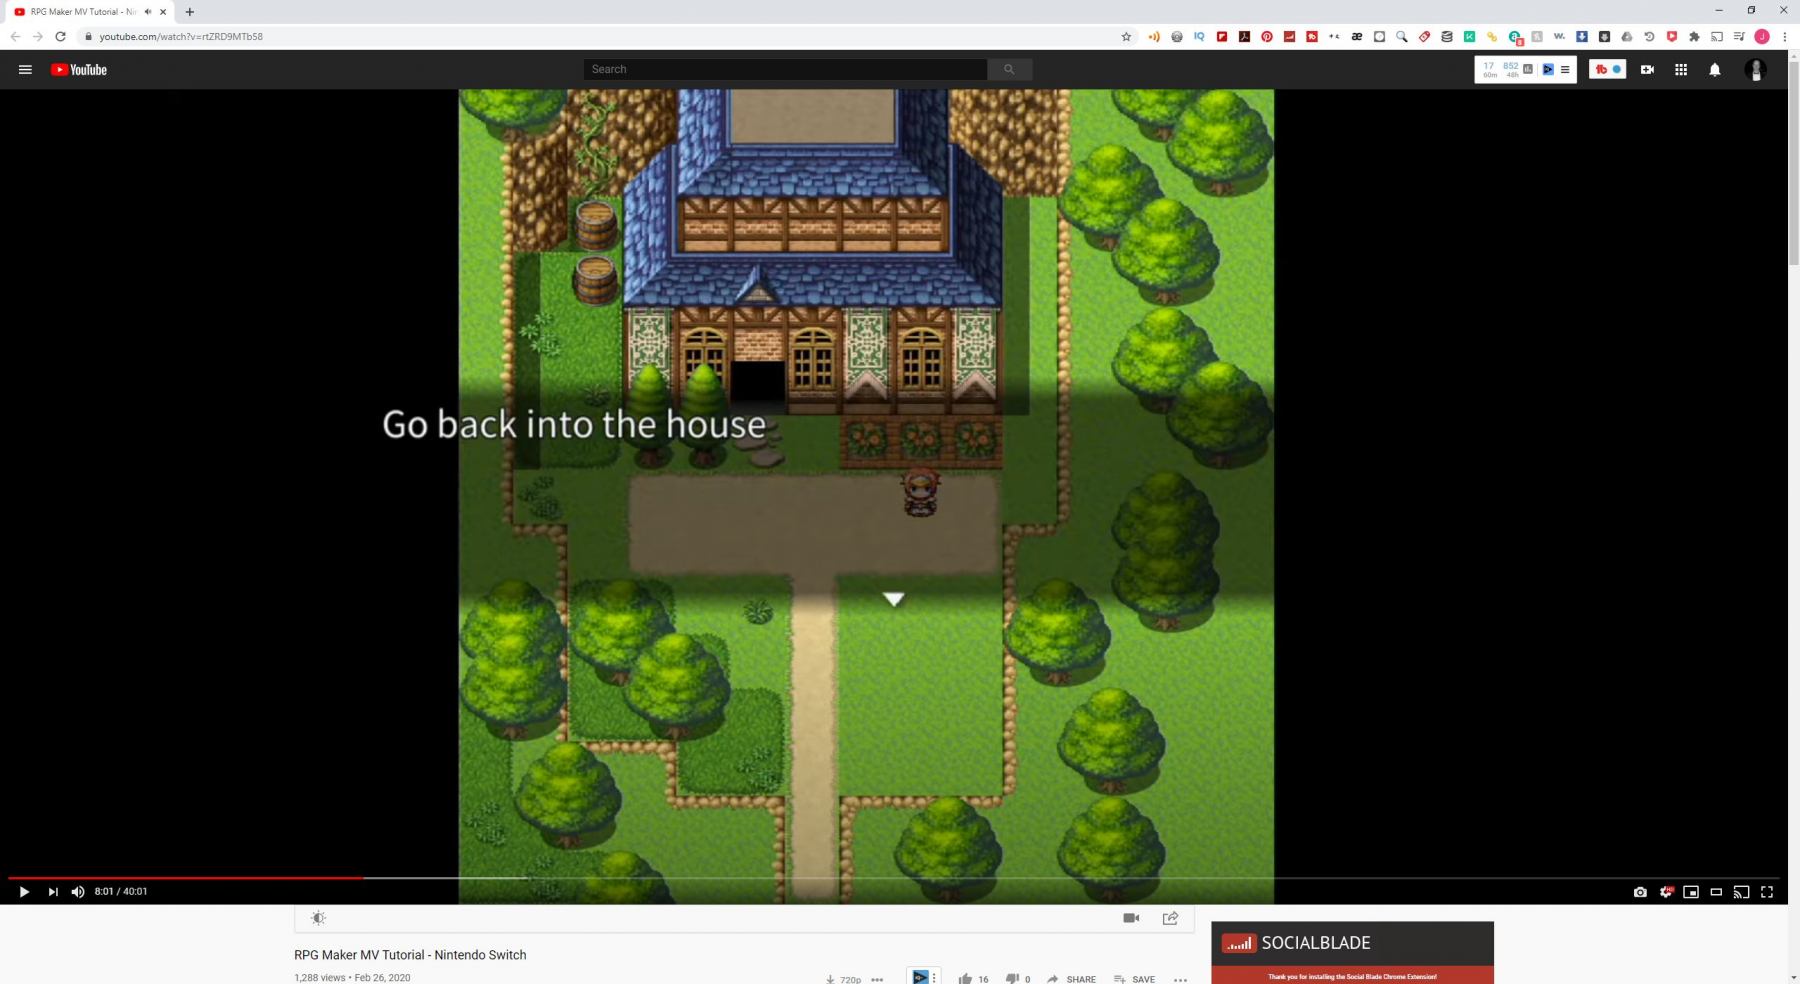1800x984 pixels.
Task: Open the YouTube guide hamburger menu
Action: (26, 70)
